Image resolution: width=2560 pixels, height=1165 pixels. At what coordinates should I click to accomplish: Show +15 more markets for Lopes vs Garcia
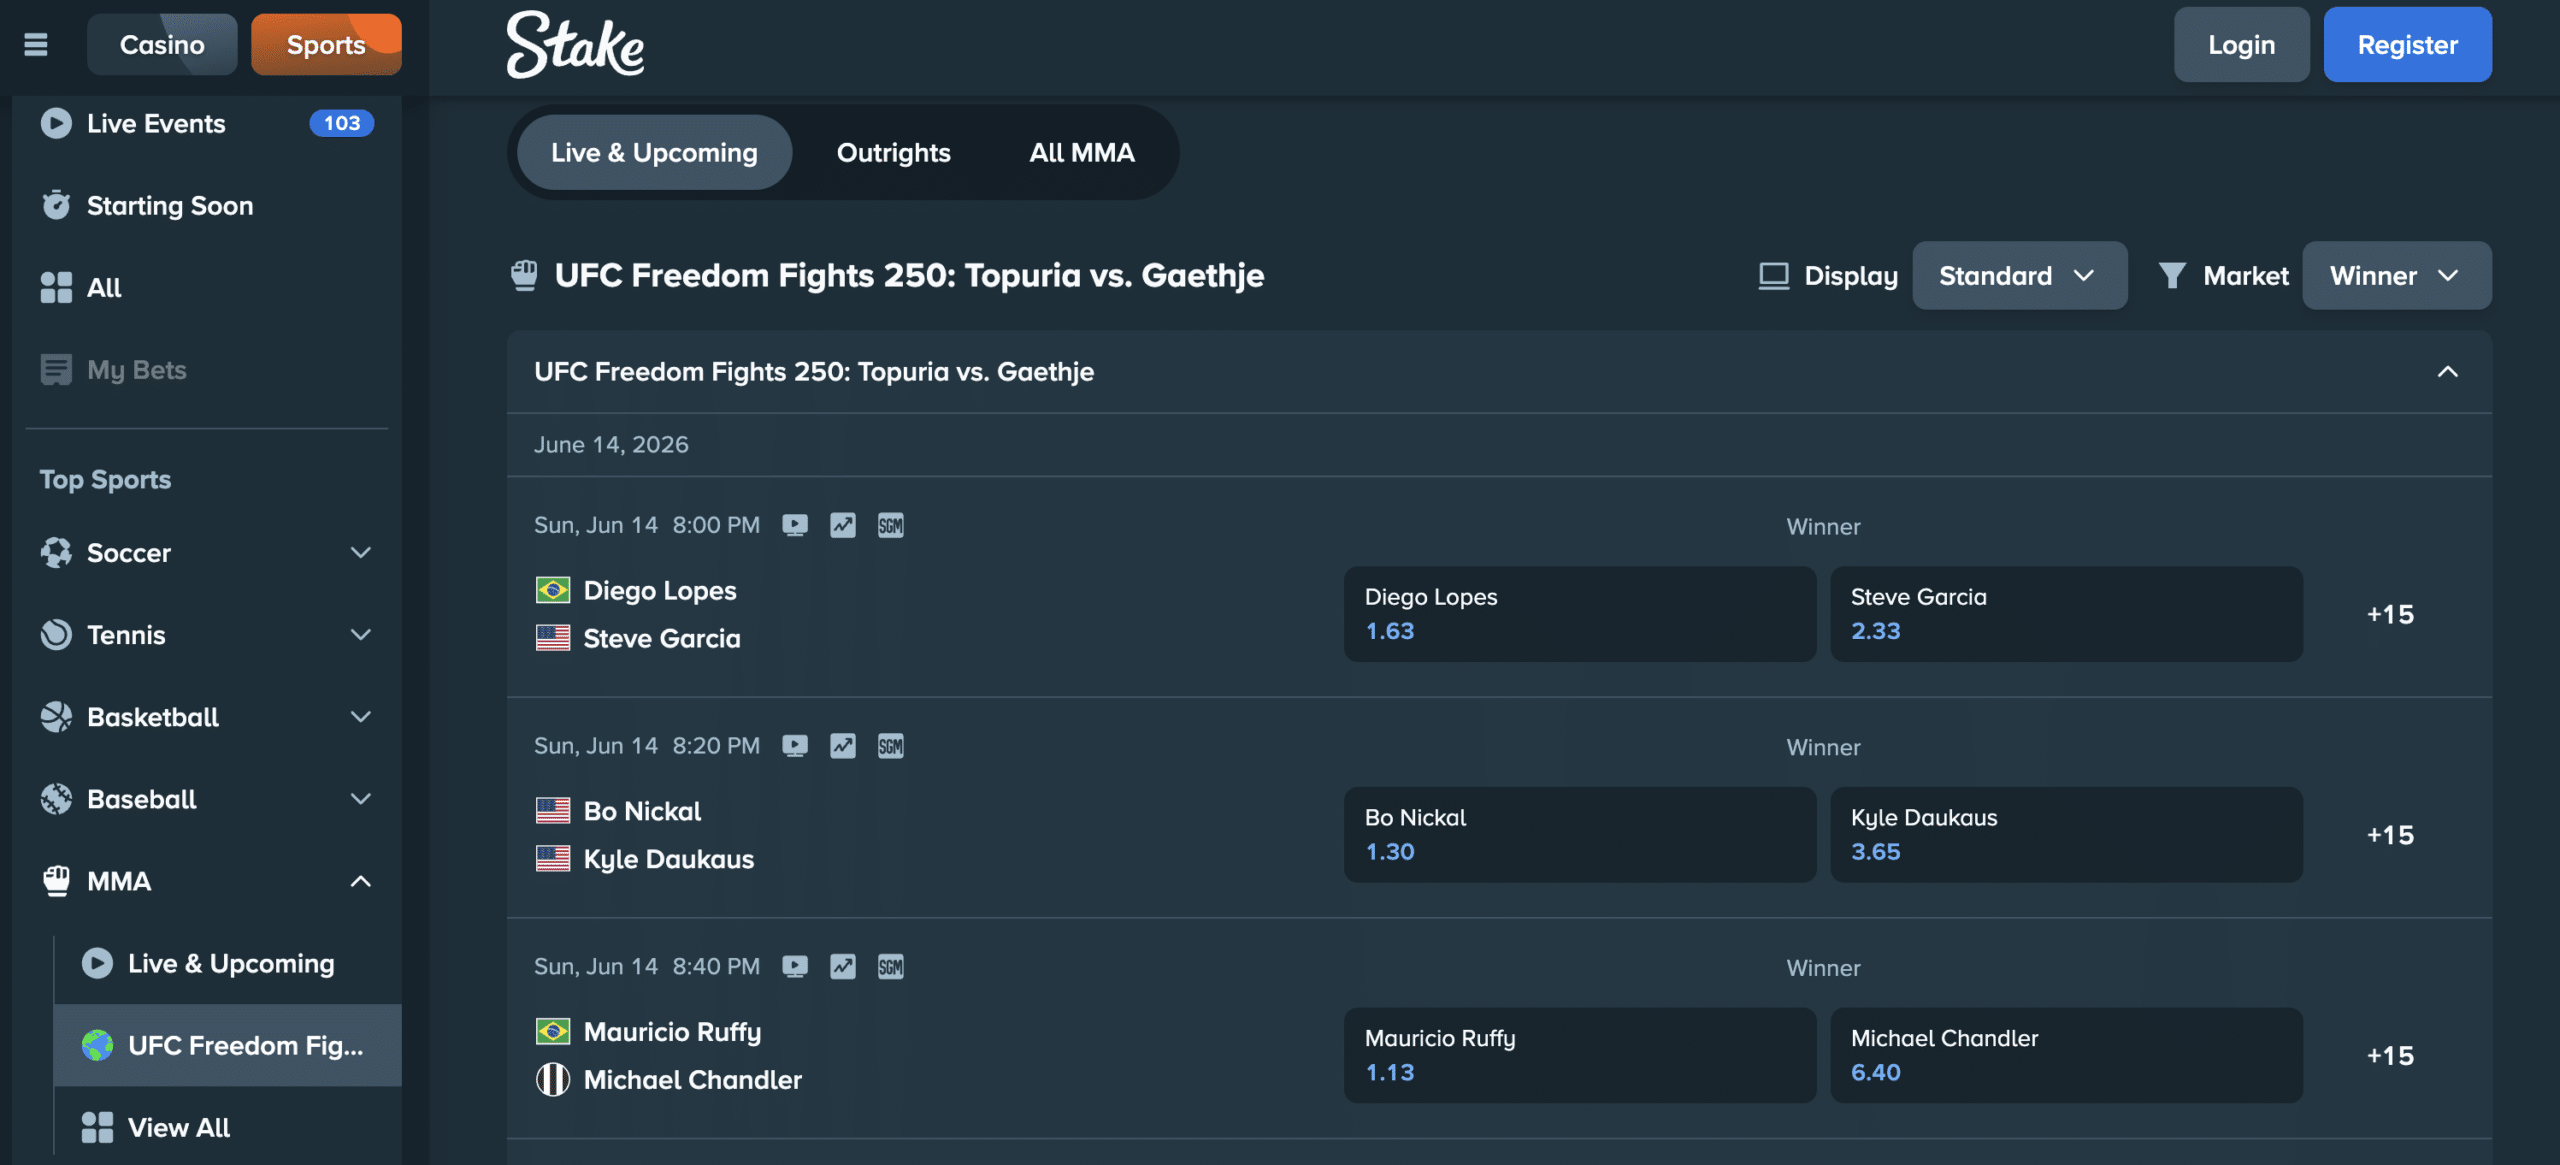pyautogui.click(x=2390, y=614)
